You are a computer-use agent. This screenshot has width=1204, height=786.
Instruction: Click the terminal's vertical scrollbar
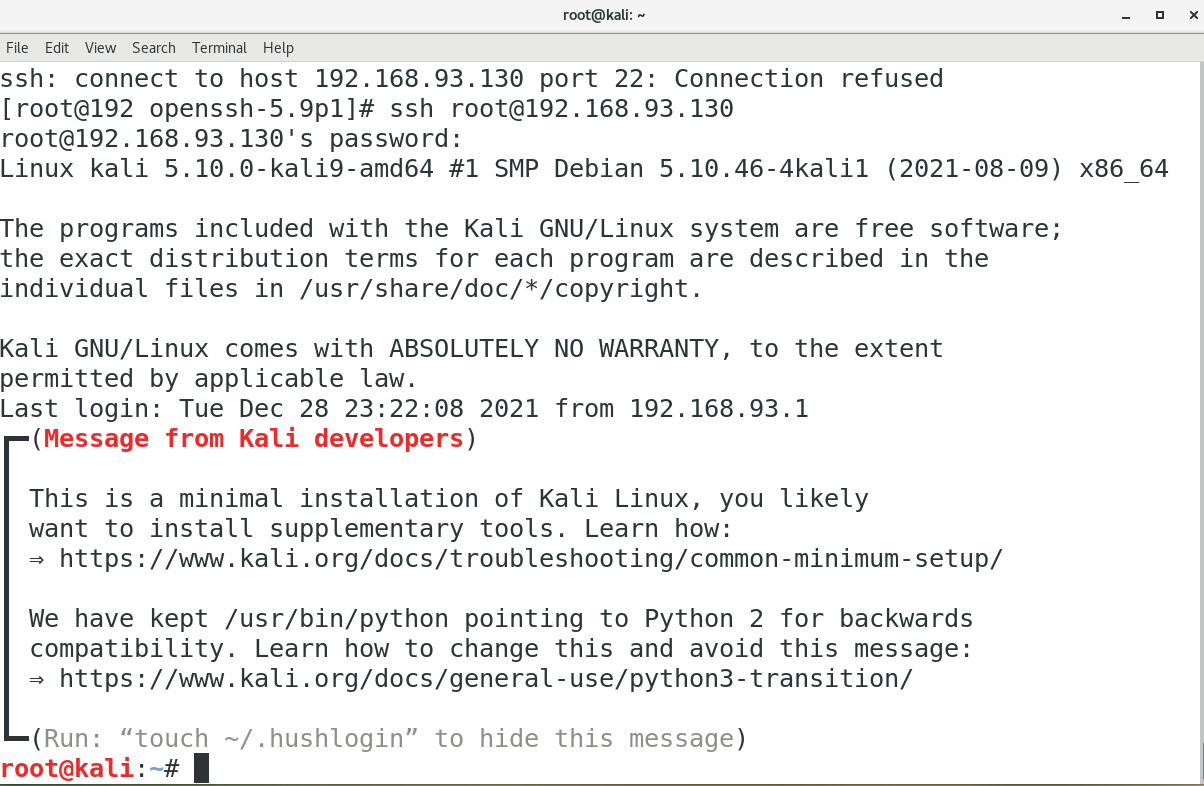(x=1200, y=422)
